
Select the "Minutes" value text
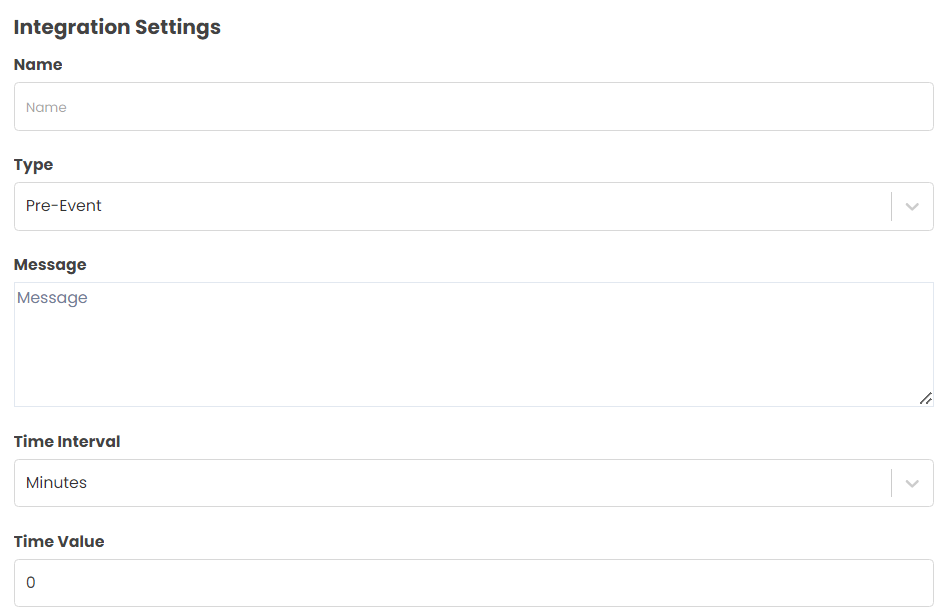[x=57, y=483]
